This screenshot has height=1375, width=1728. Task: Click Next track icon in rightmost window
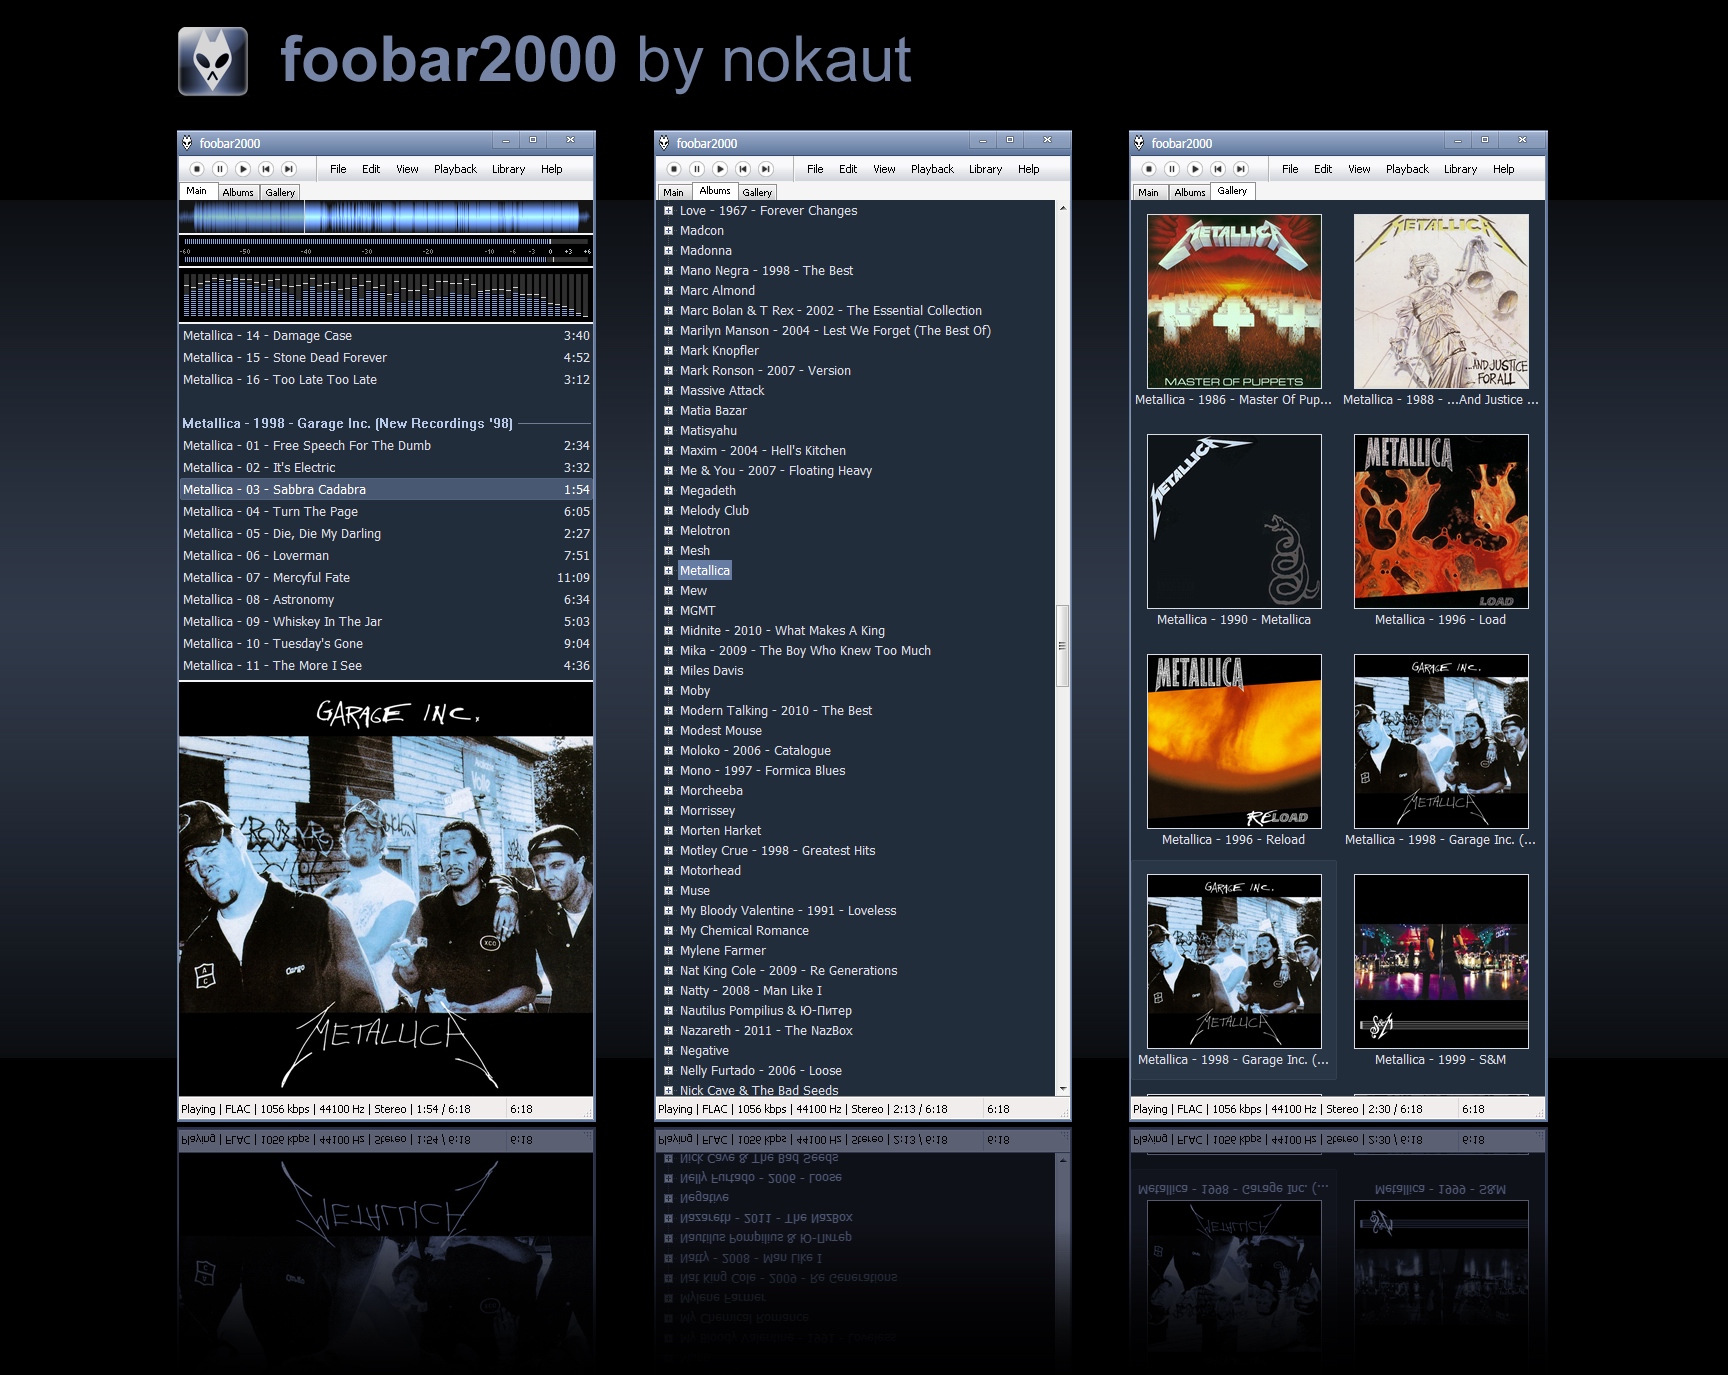coord(1241,169)
